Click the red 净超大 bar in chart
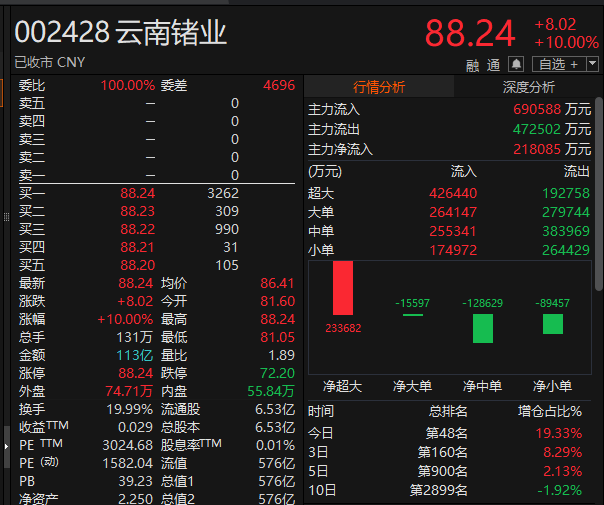The width and height of the screenshot is (604, 505). (x=343, y=288)
